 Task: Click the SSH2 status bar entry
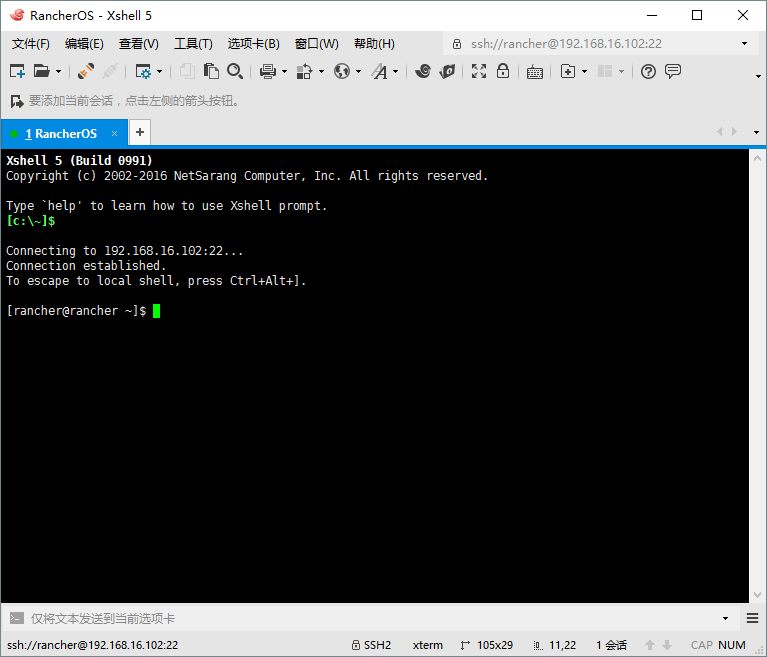tap(372, 645)
